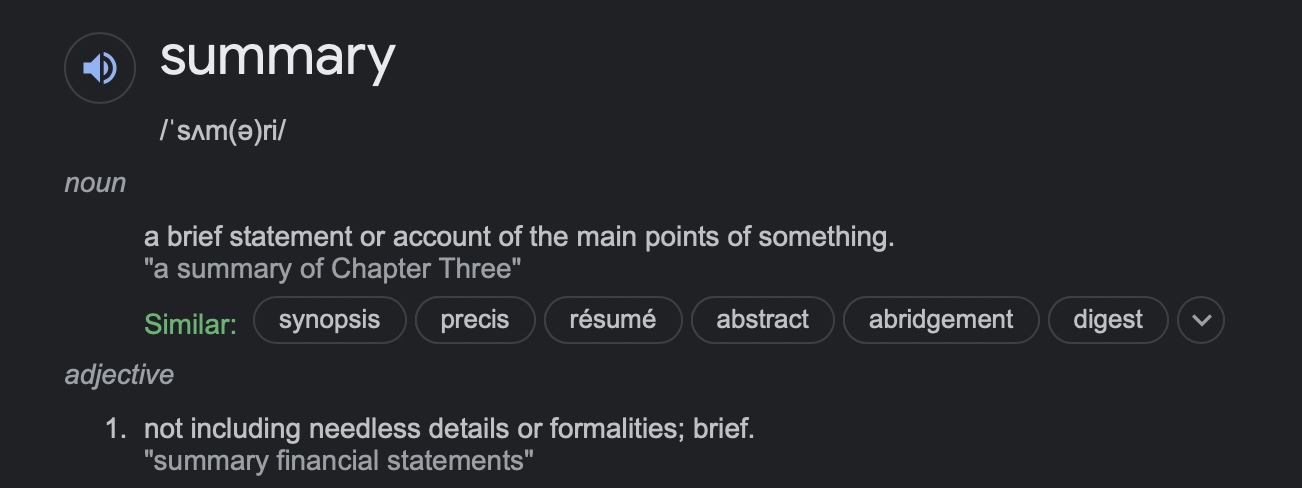Select the synopsis synonym chip
This screenshot has width=1302, height=488.
pyautogui.click(x=330, y=320)
